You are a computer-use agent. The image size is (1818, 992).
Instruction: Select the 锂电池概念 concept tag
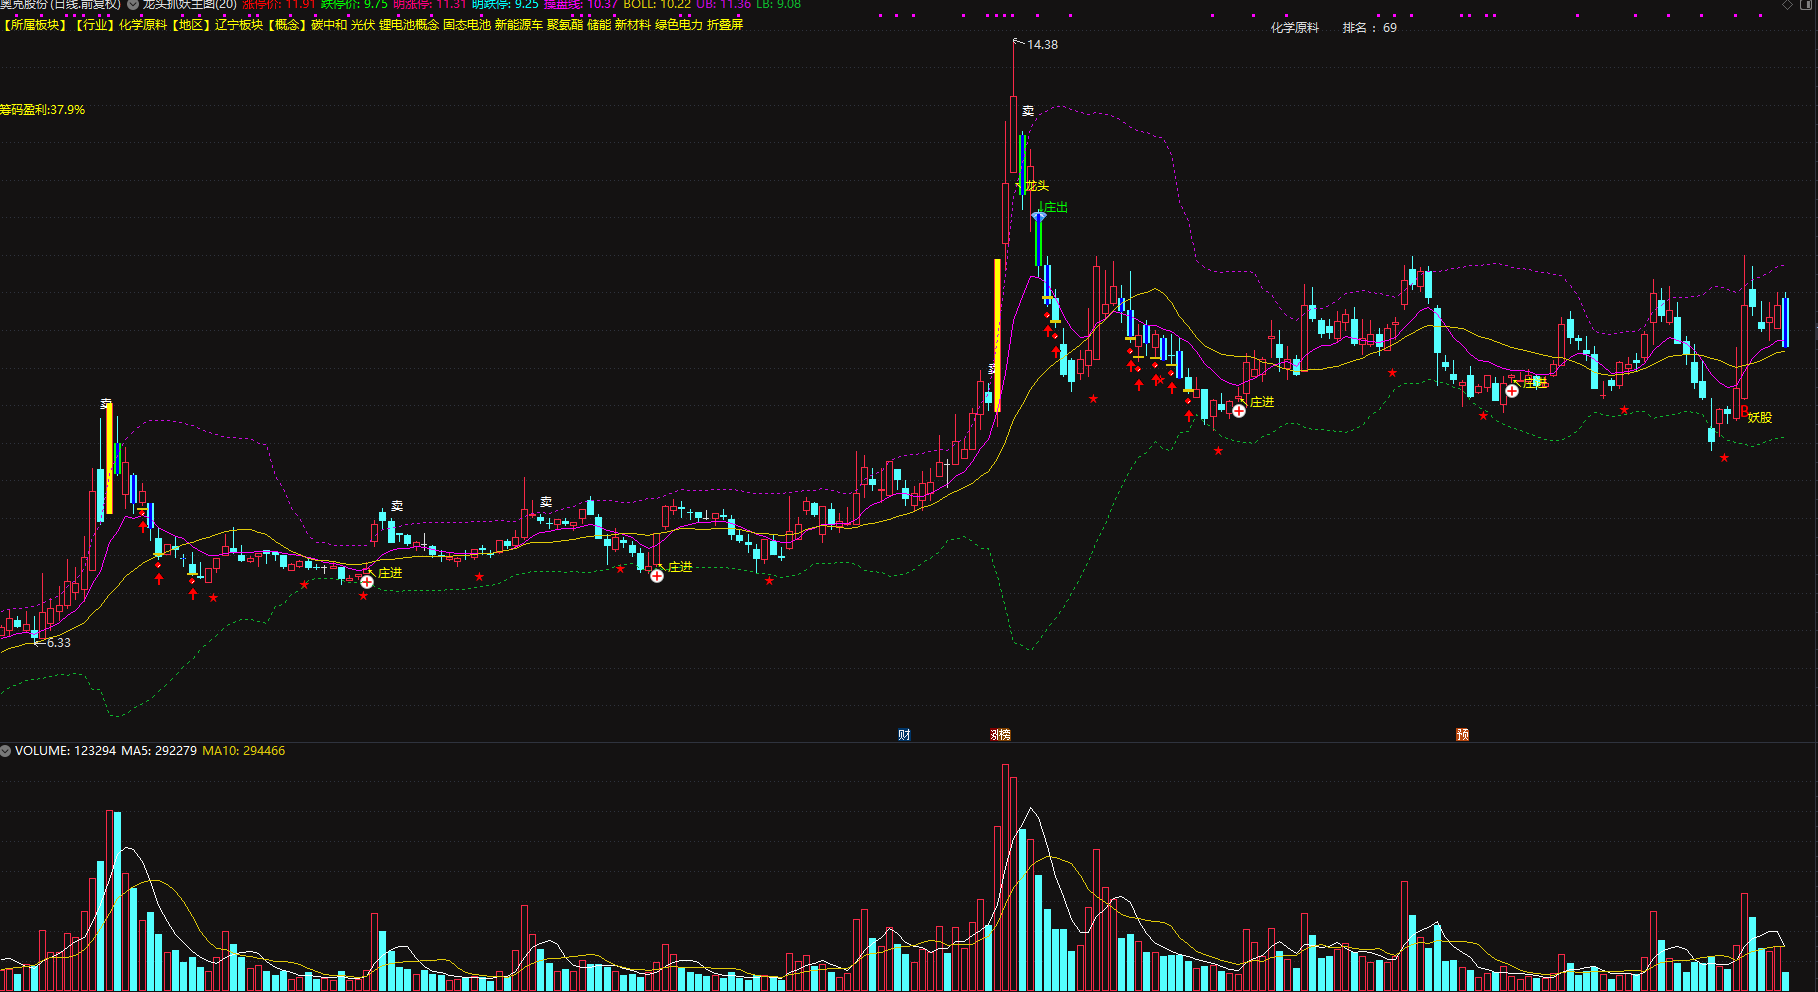click(408, 25)
